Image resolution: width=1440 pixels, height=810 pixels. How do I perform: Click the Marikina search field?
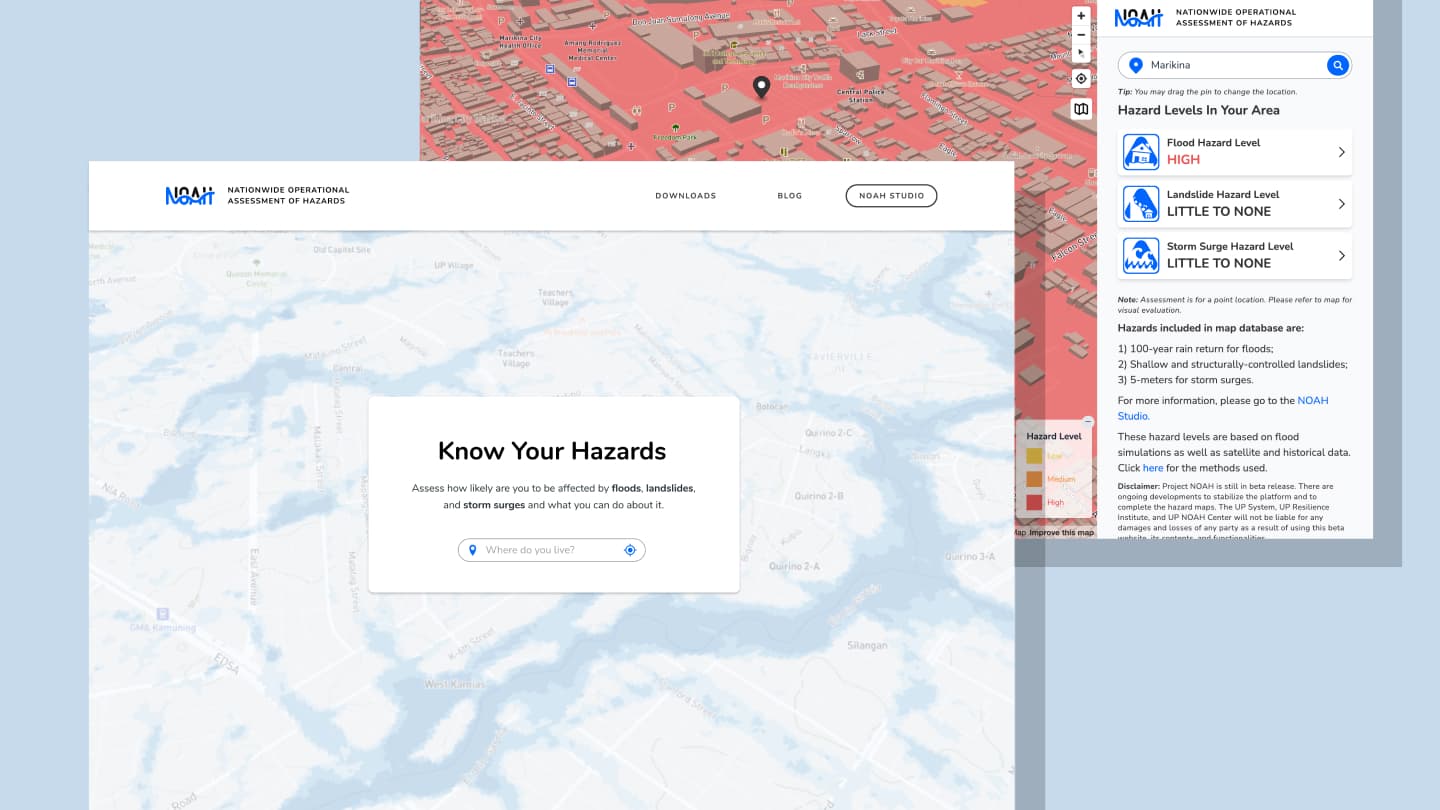1235,65
